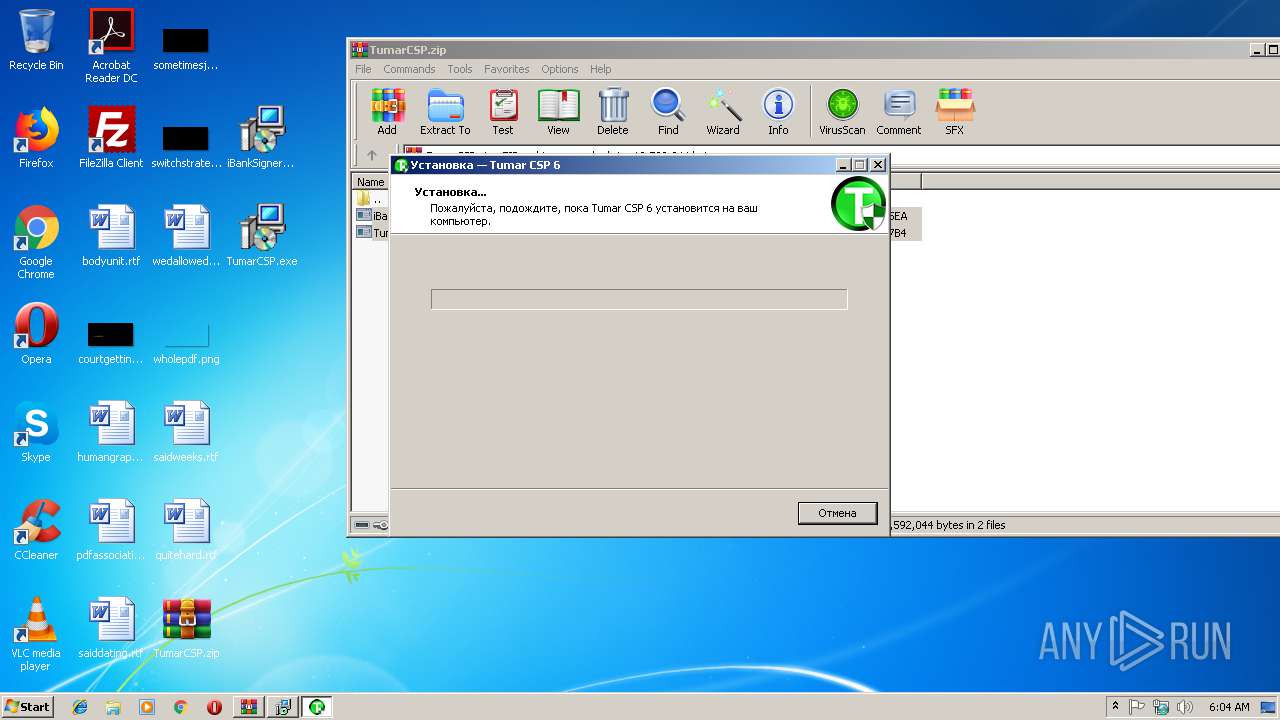Image resolution: width=1280 pixels, height=720 pixels.
Task: Select the TumarCSP.exe desktop icon
Action: 261,236
